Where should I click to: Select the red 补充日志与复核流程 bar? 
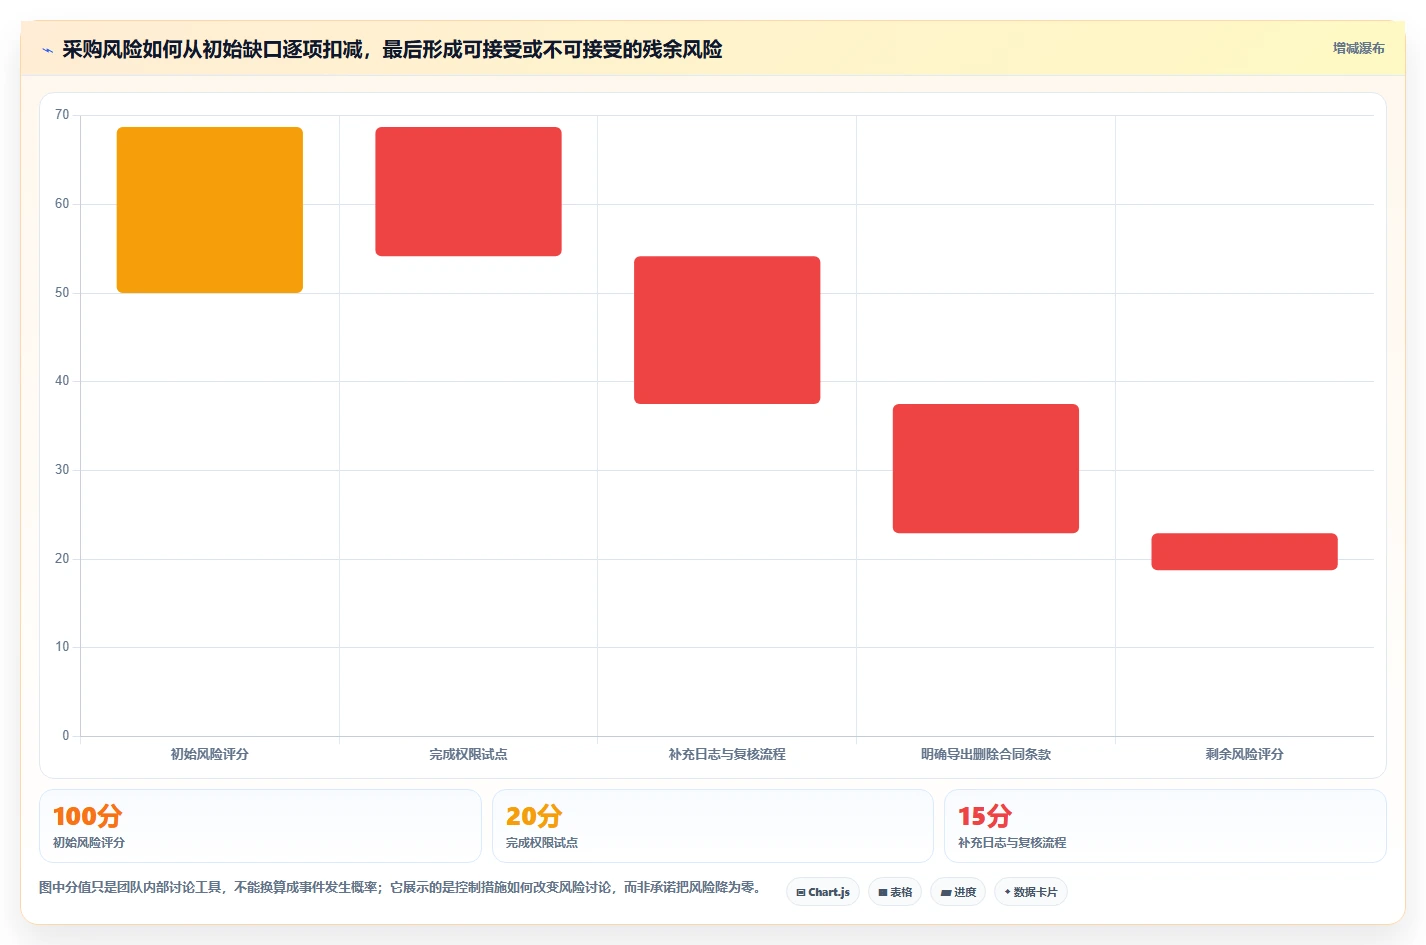(727, 330)
